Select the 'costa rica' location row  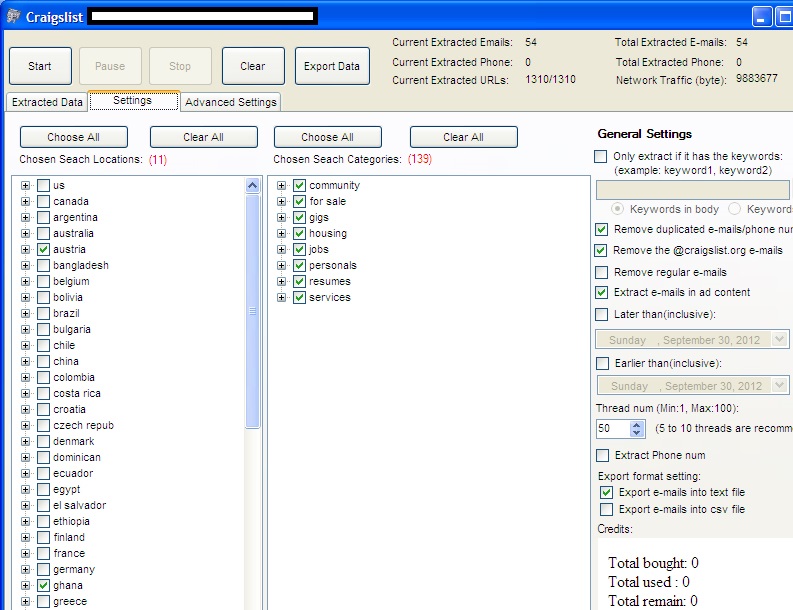[77, 394]
